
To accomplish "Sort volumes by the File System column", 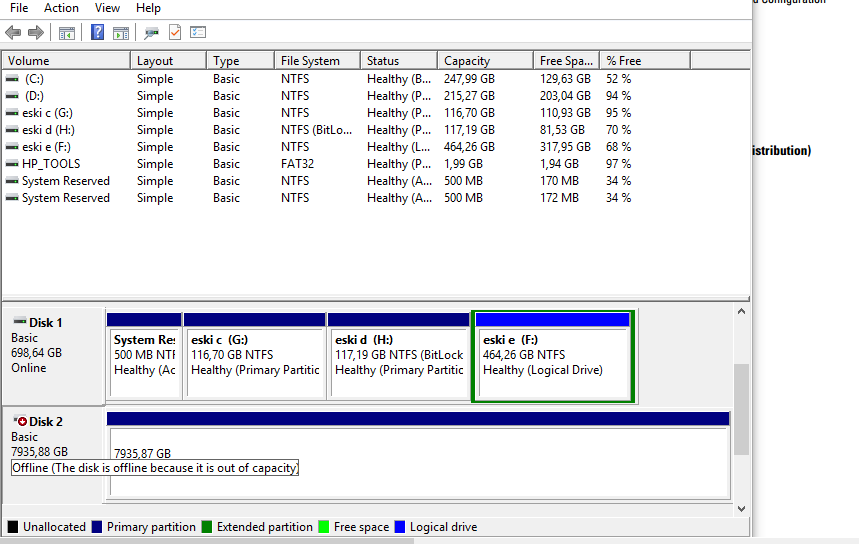I will tap(310, 61).
